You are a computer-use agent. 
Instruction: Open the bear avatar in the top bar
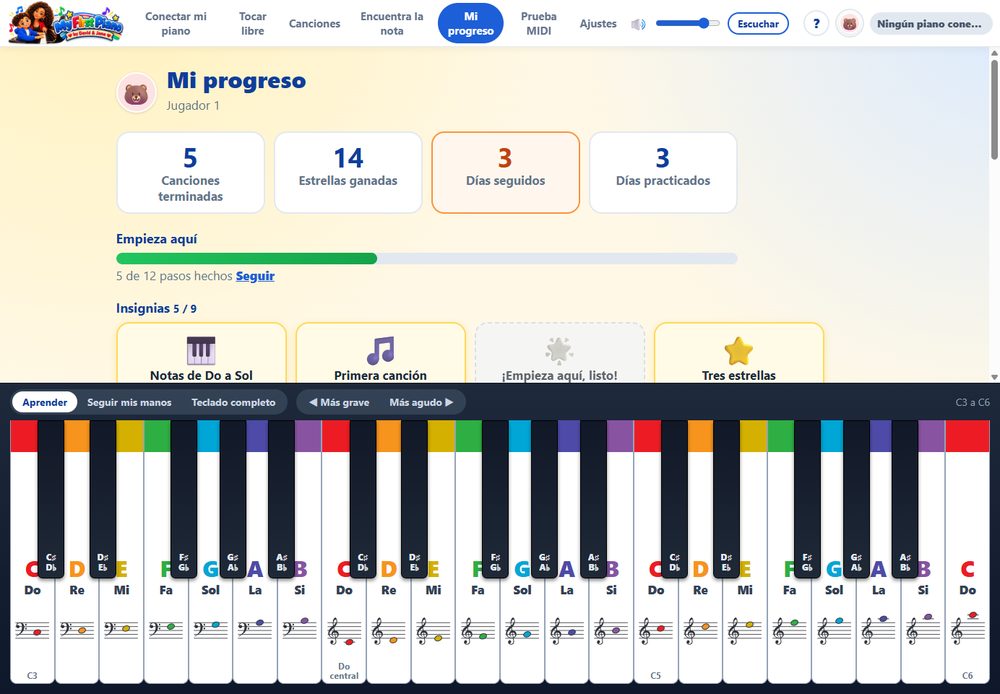tap(849, 24)
